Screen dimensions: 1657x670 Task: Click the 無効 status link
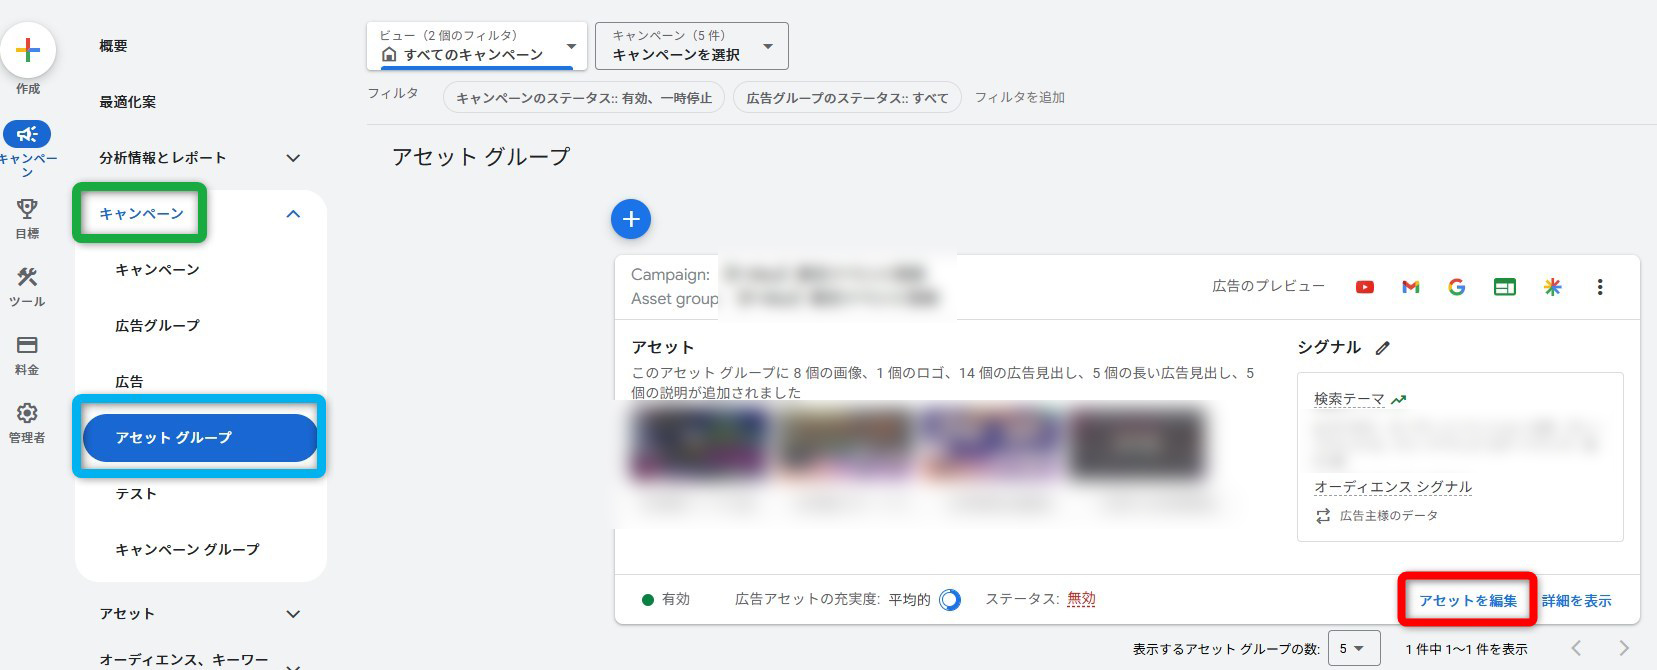(x=1081, y=599)
